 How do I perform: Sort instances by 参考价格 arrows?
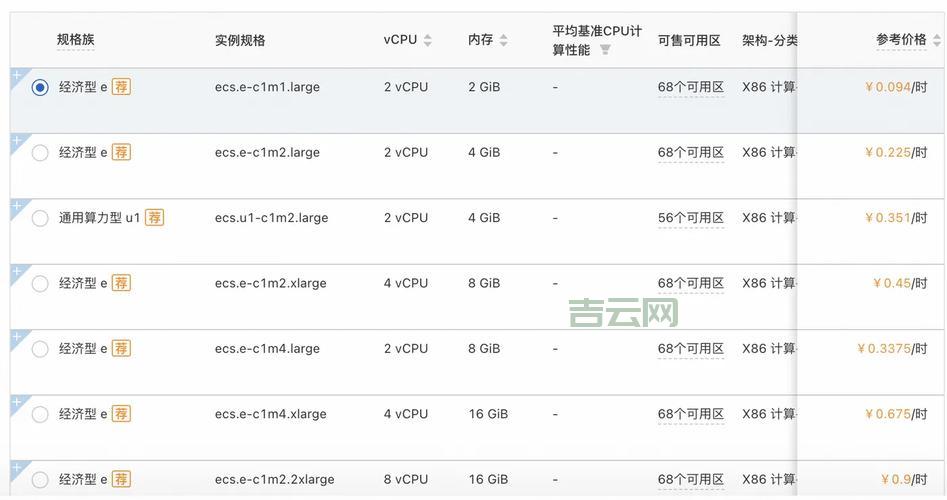click(937, 41)
